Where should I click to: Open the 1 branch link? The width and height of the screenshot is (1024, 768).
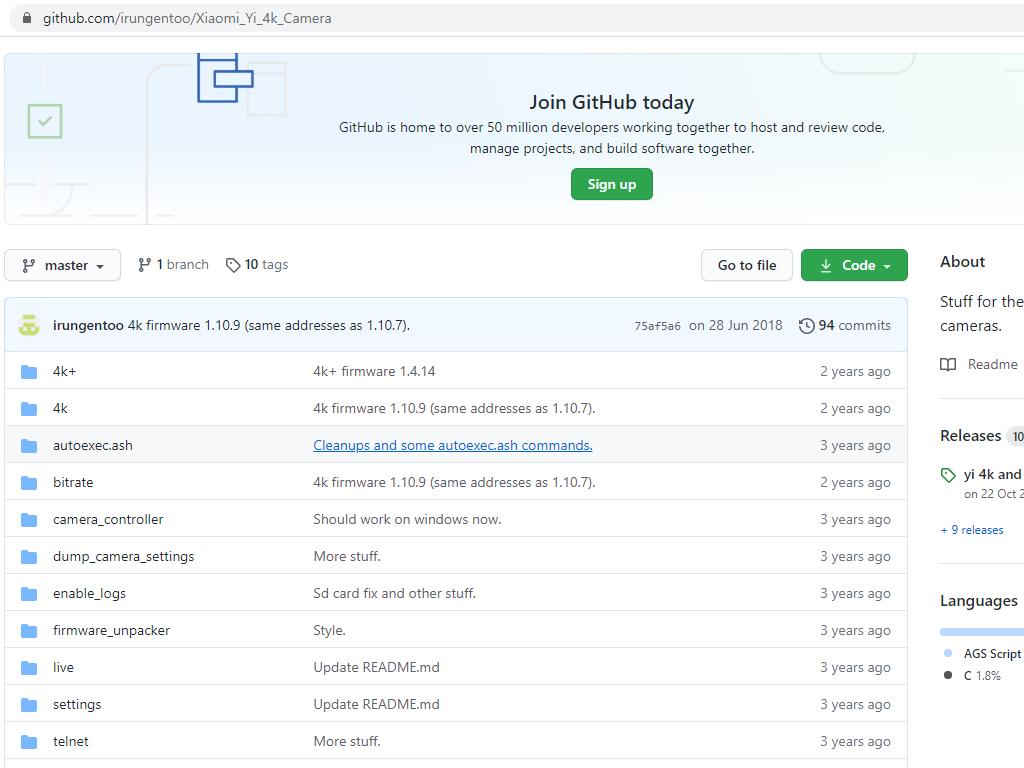(x=174, y=264)
